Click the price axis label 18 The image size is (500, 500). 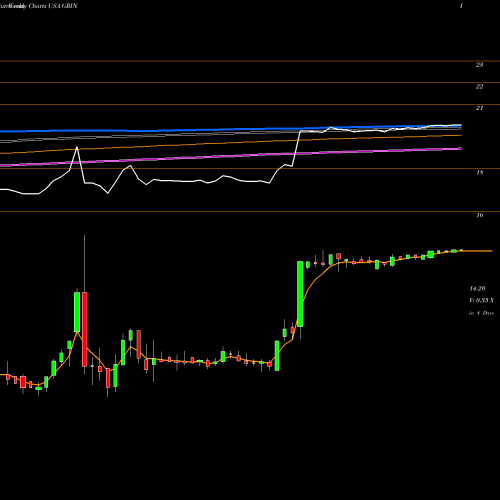[479, 173]
